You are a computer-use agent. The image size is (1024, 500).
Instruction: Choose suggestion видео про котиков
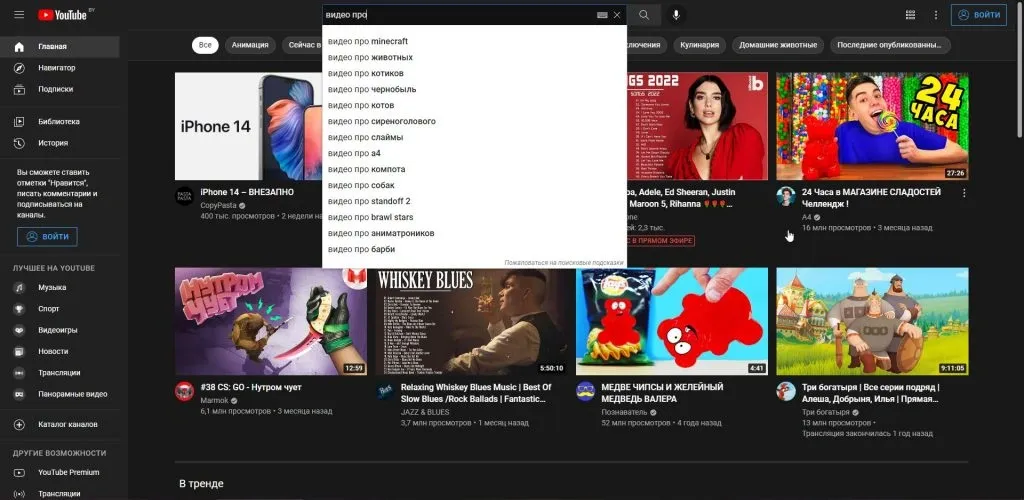click(x=474, y=74)
